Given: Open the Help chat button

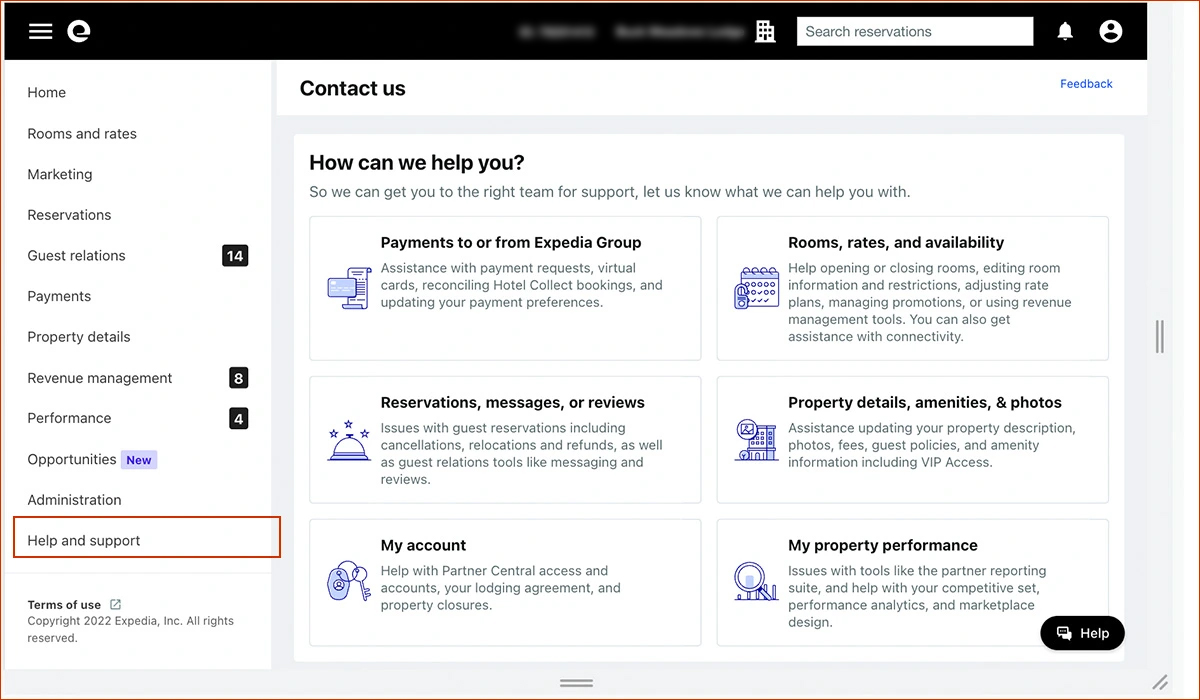Looking at the screenshot, I should [x=1082, y=633].
